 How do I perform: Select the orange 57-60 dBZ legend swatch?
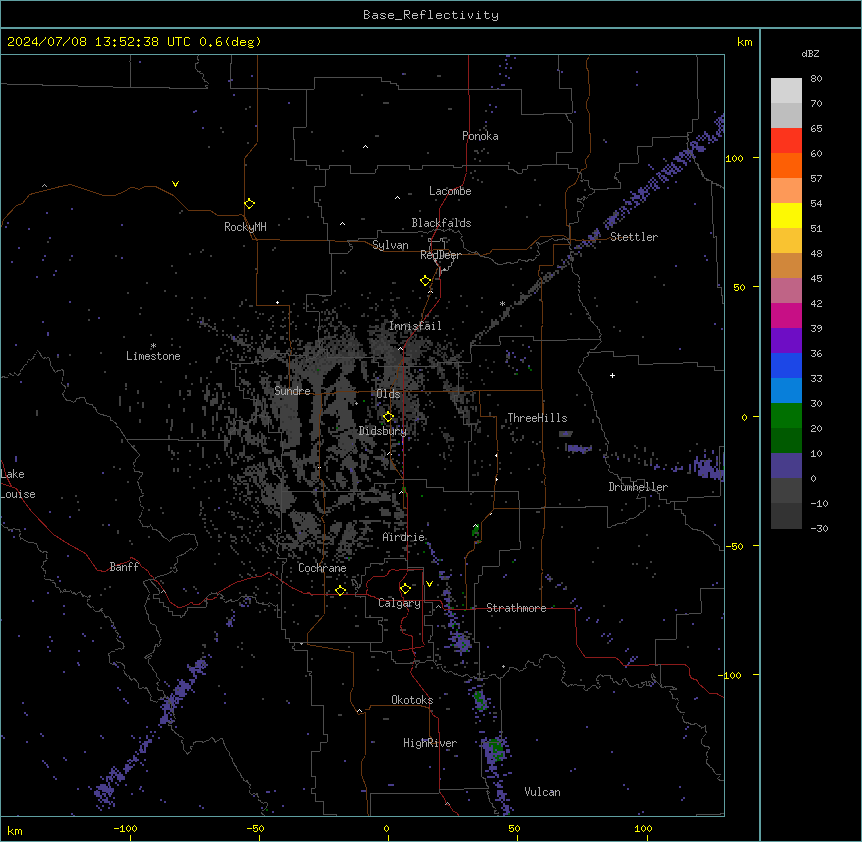coord(786,165)
